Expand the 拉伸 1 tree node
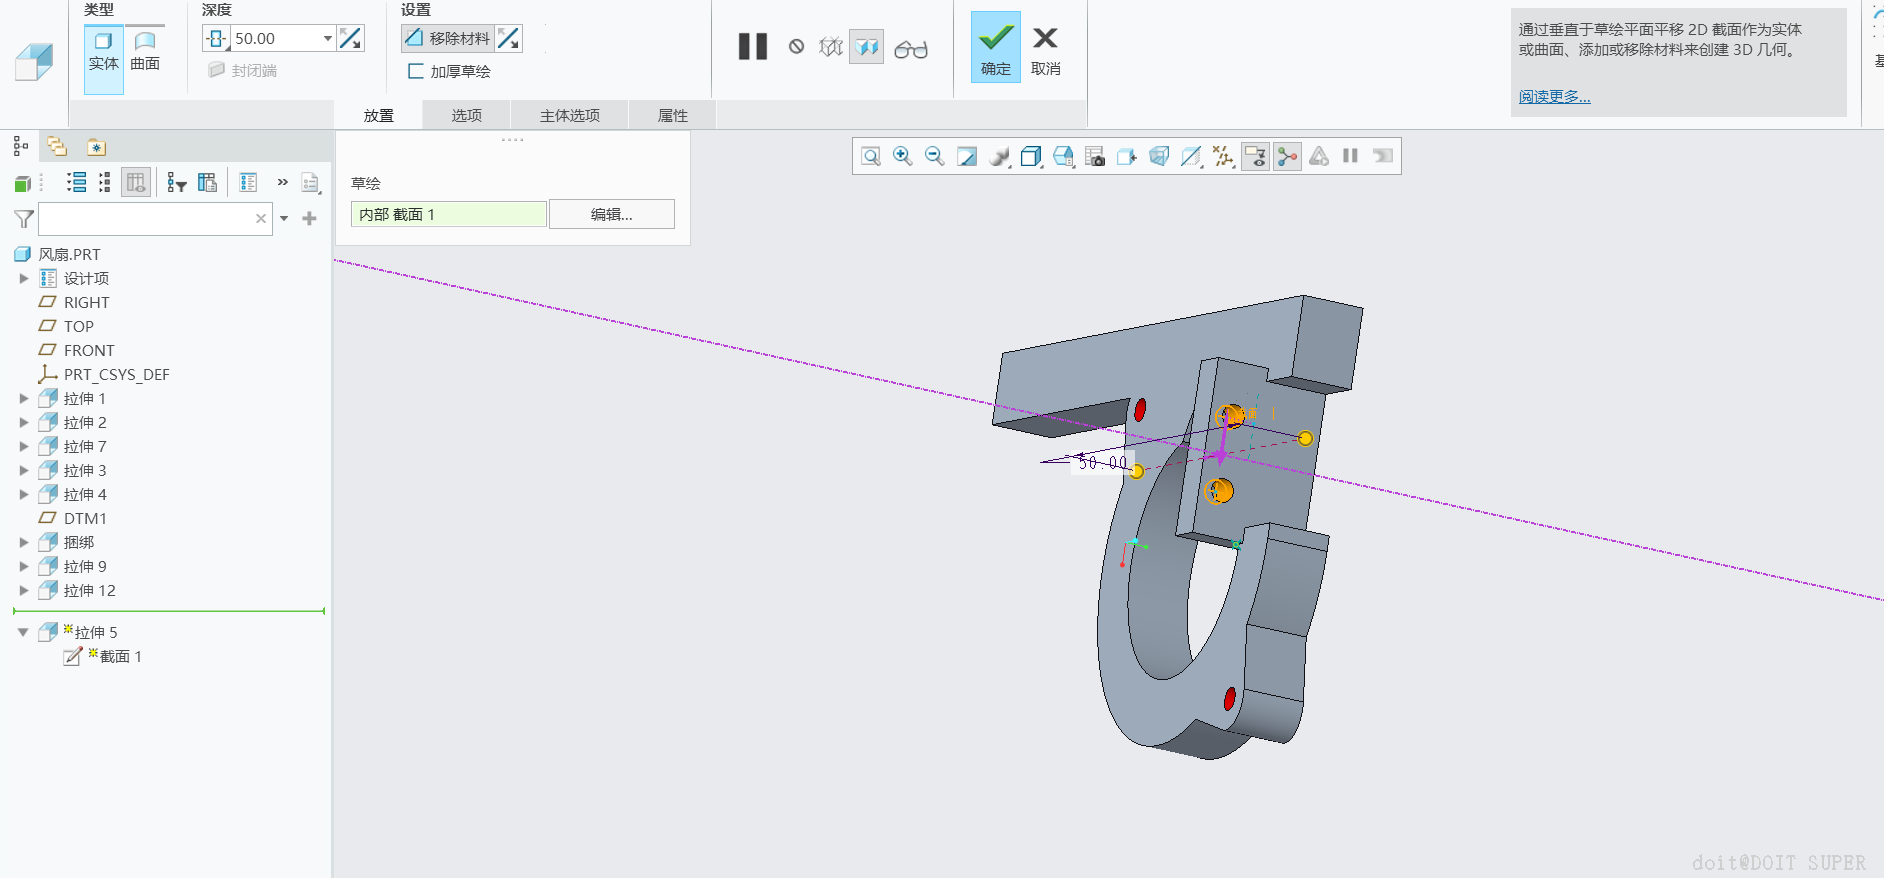 [24, 398]
